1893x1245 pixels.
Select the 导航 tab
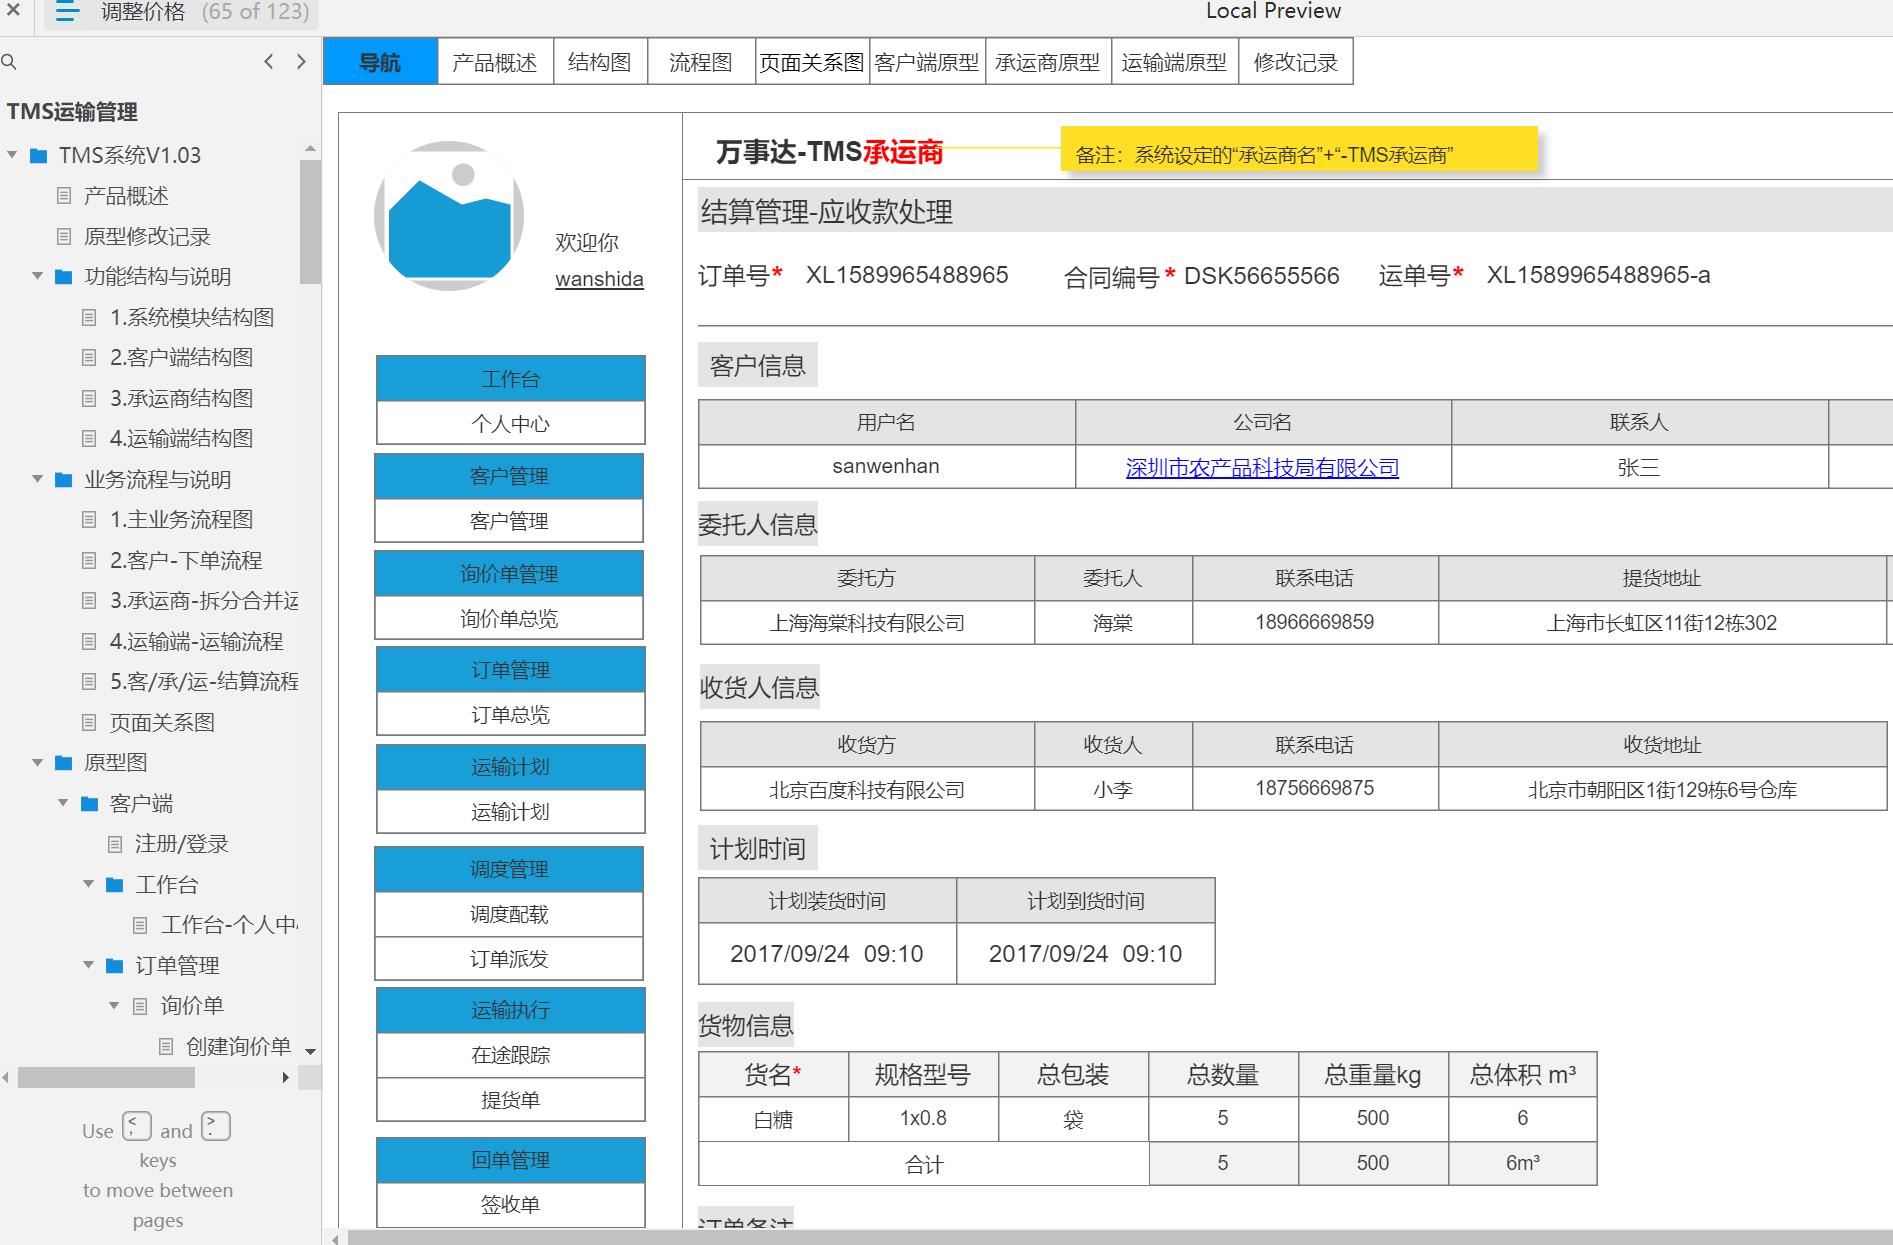tap(380, 62)
